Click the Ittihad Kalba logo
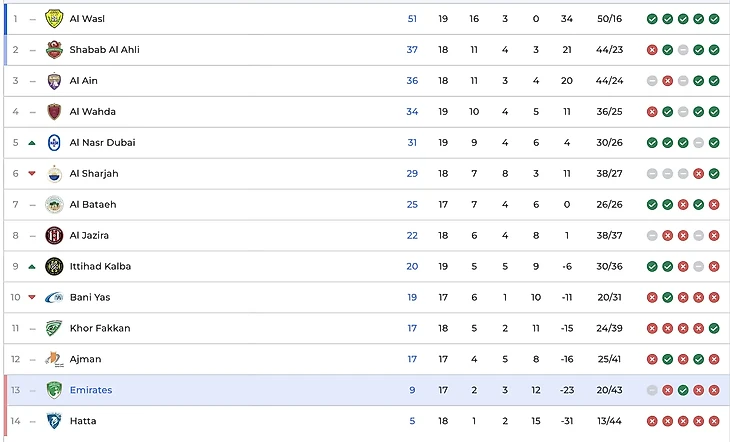 (x=54, y=266)
